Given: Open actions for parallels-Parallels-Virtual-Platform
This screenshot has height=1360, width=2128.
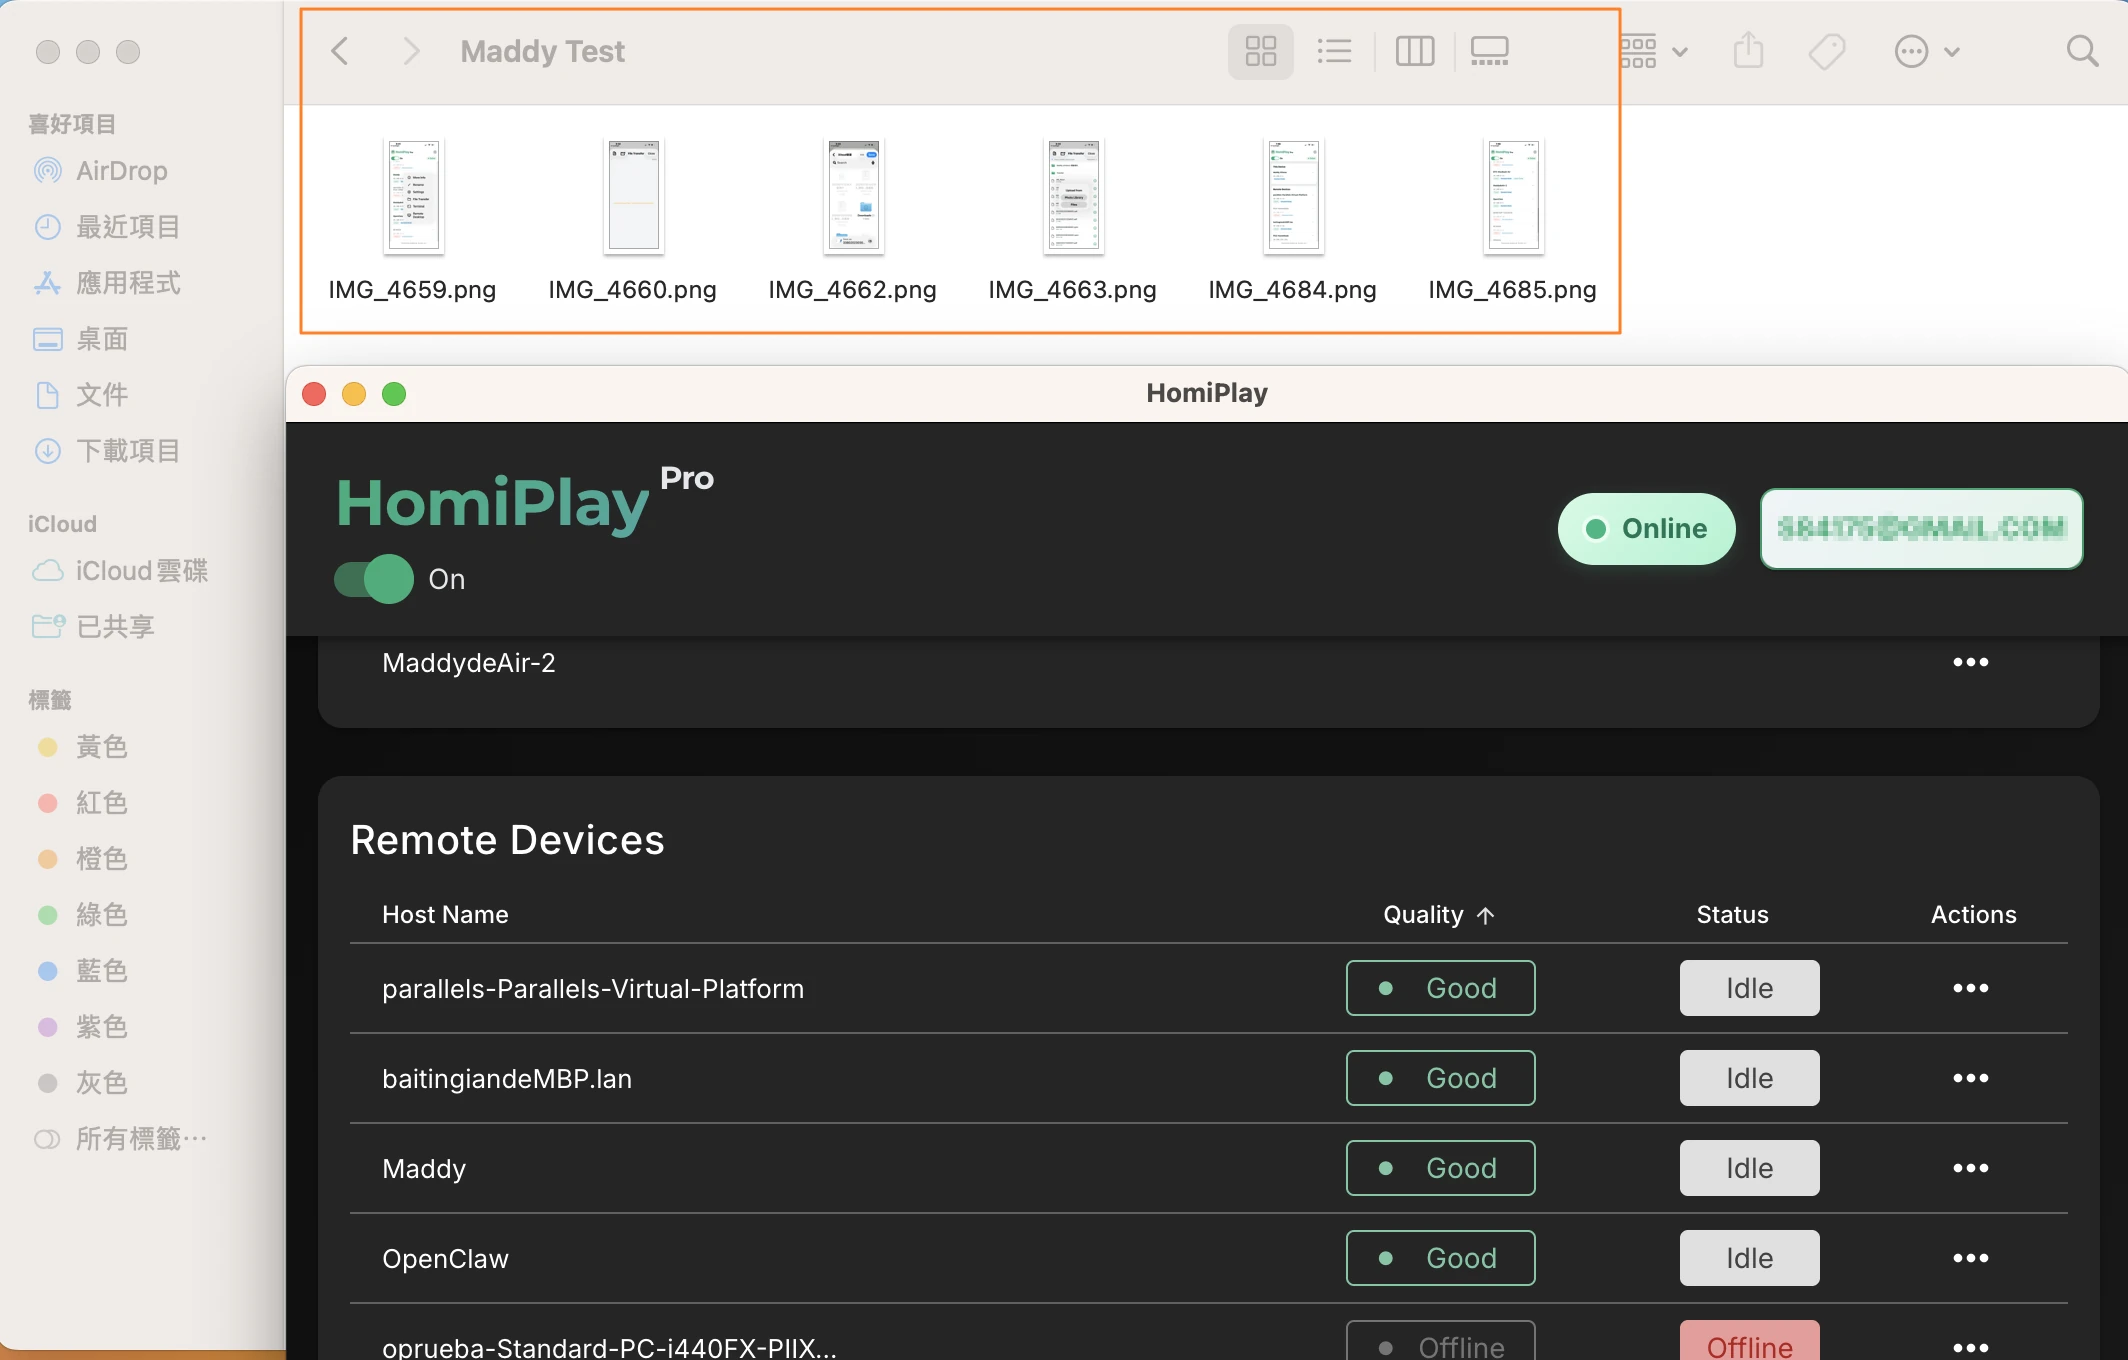Looking at the screenshot, I should coord(1971,988).
